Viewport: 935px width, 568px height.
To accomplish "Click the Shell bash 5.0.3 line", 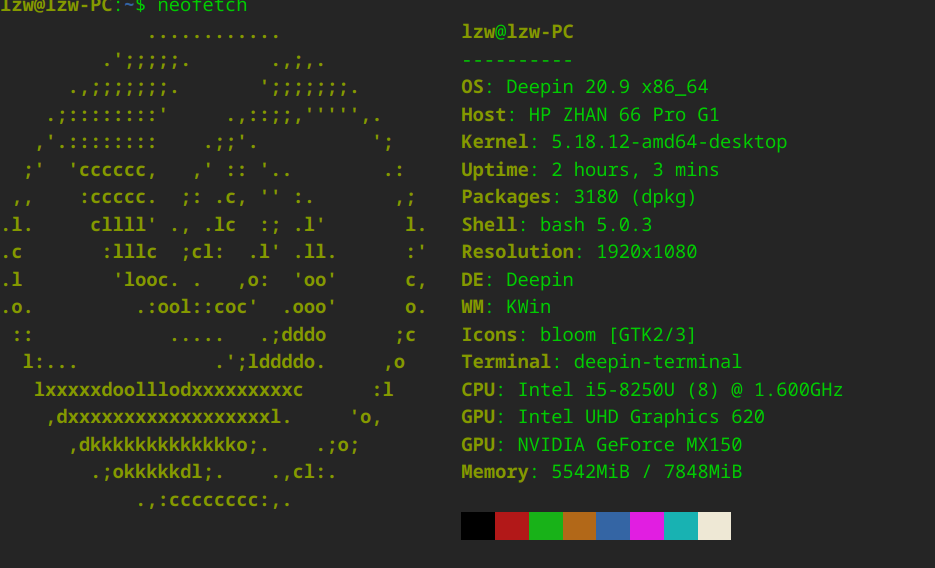I will (x=557, y=225).
